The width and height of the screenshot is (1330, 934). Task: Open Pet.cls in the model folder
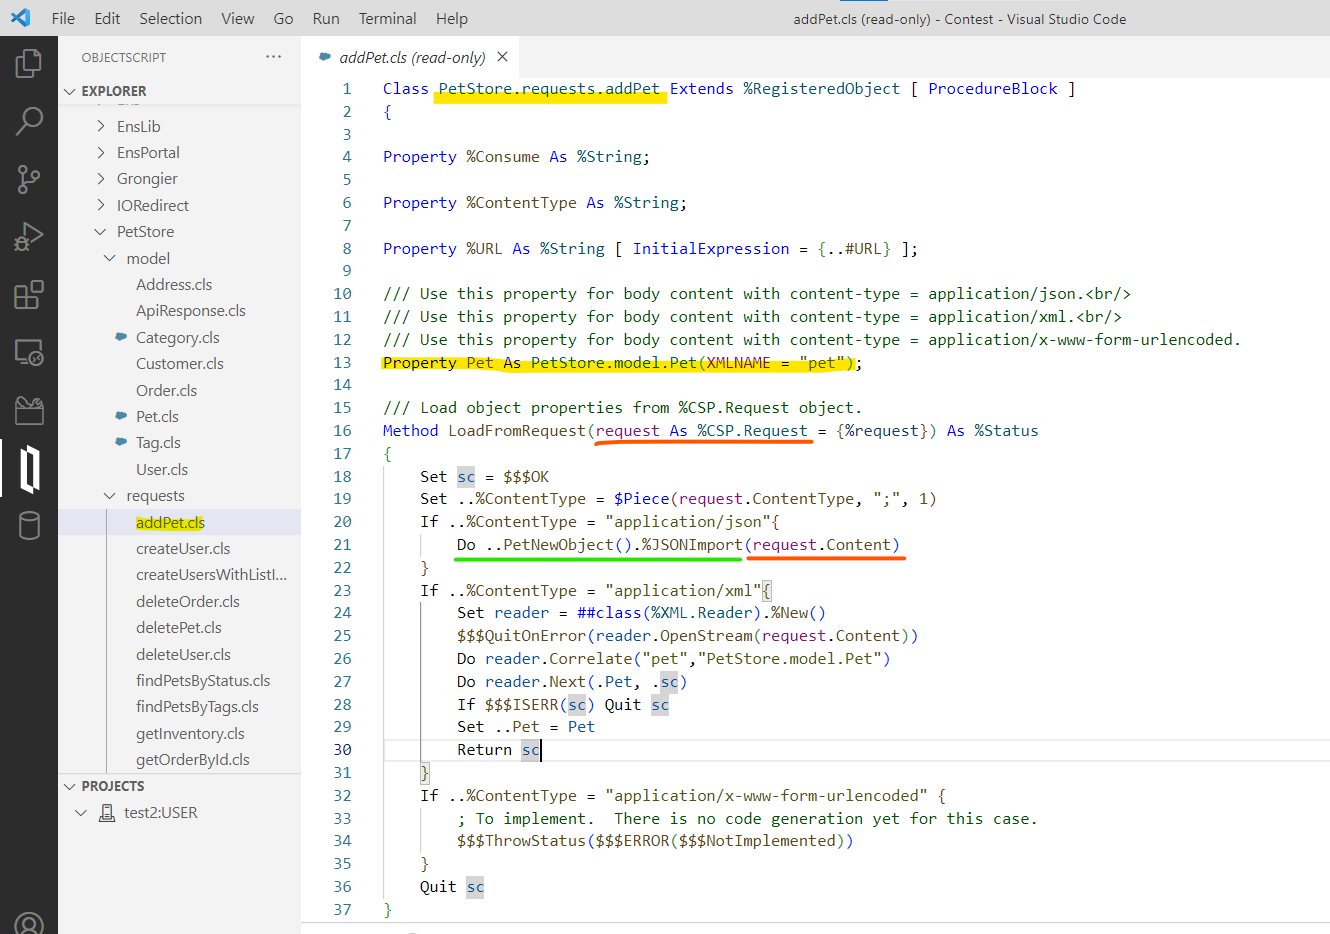pos(157,416)
